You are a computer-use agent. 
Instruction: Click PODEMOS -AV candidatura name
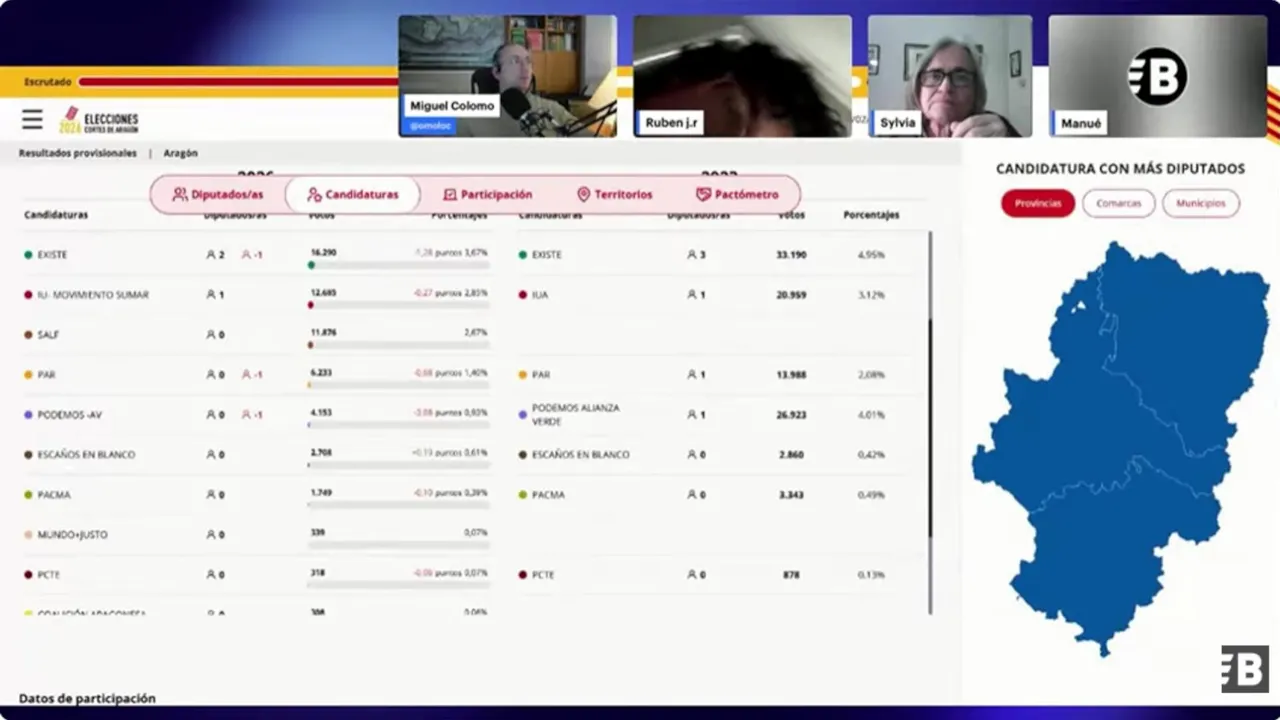[69, 415]
